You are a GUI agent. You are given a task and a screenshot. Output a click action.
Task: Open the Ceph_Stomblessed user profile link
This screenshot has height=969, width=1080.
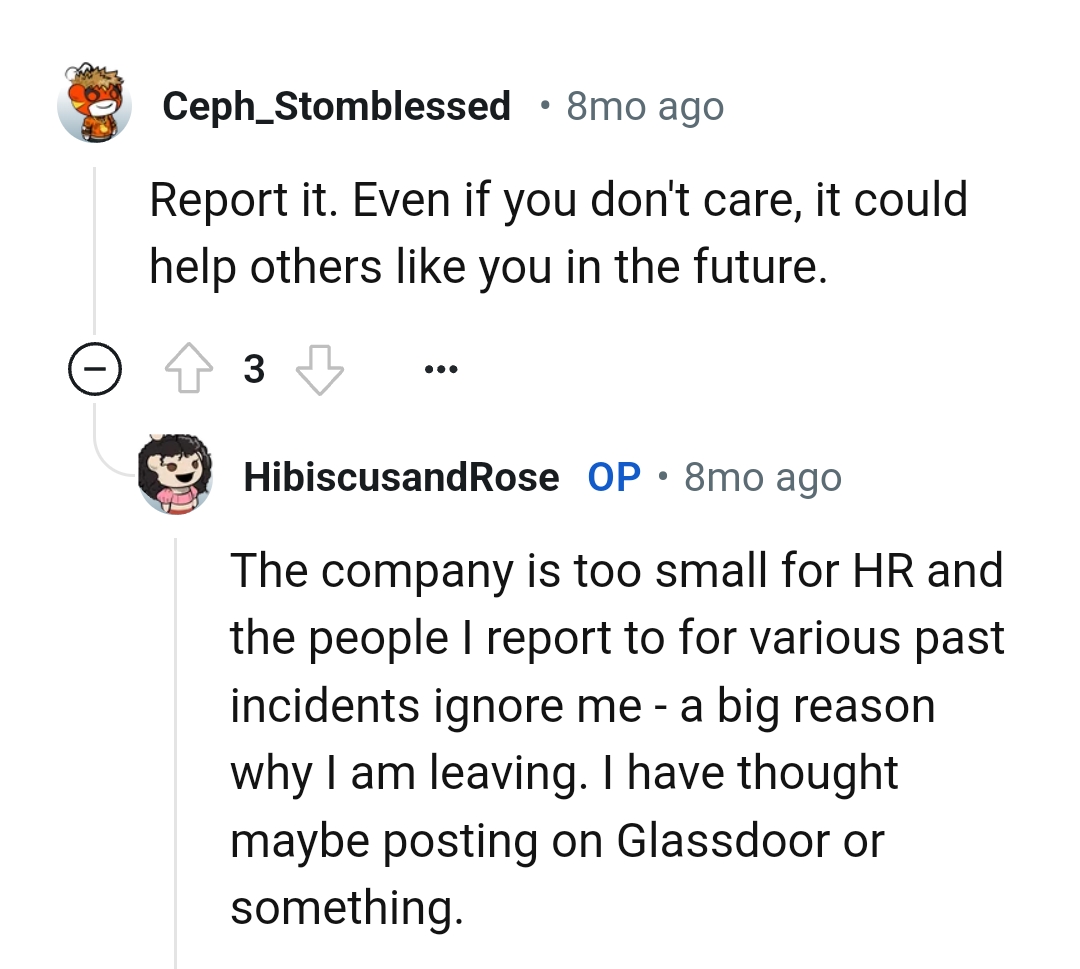point(336,105)
